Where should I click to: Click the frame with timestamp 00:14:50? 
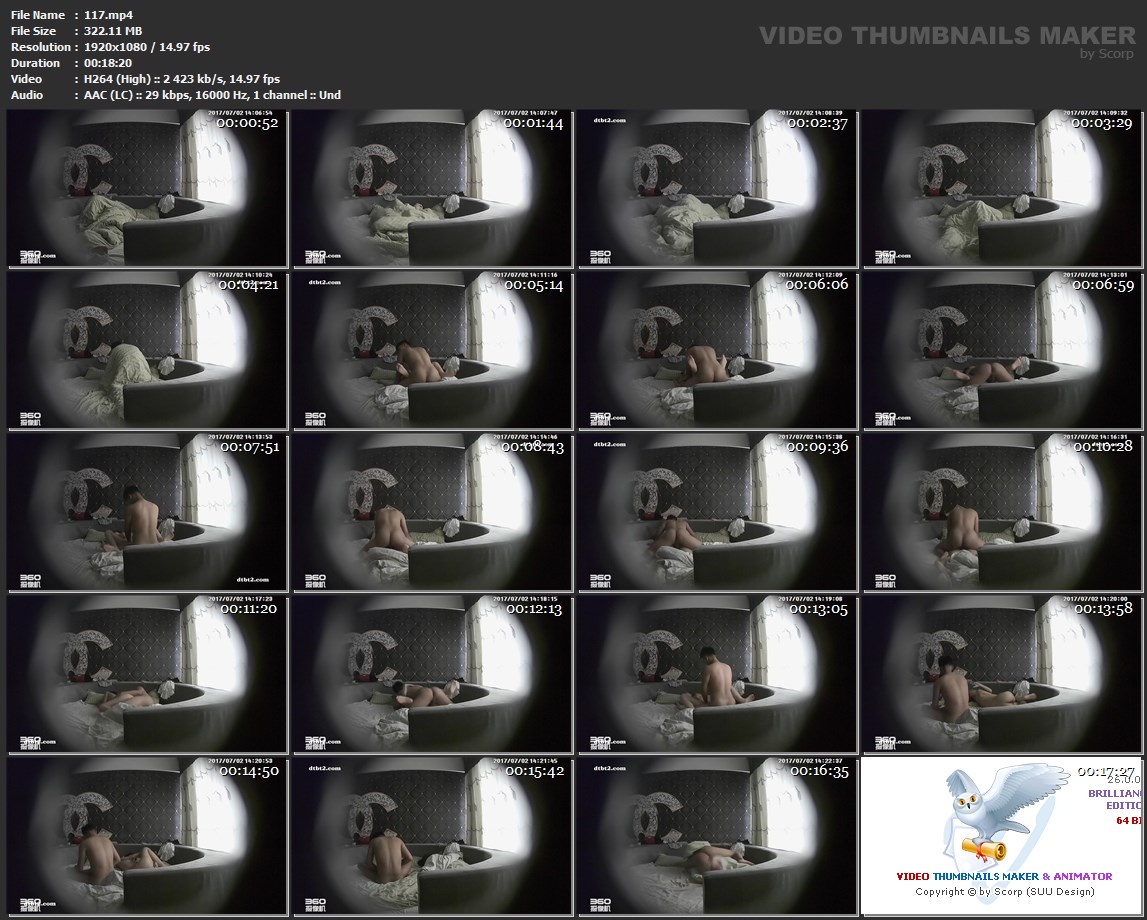pyautogui.click(x=147, y=837)
